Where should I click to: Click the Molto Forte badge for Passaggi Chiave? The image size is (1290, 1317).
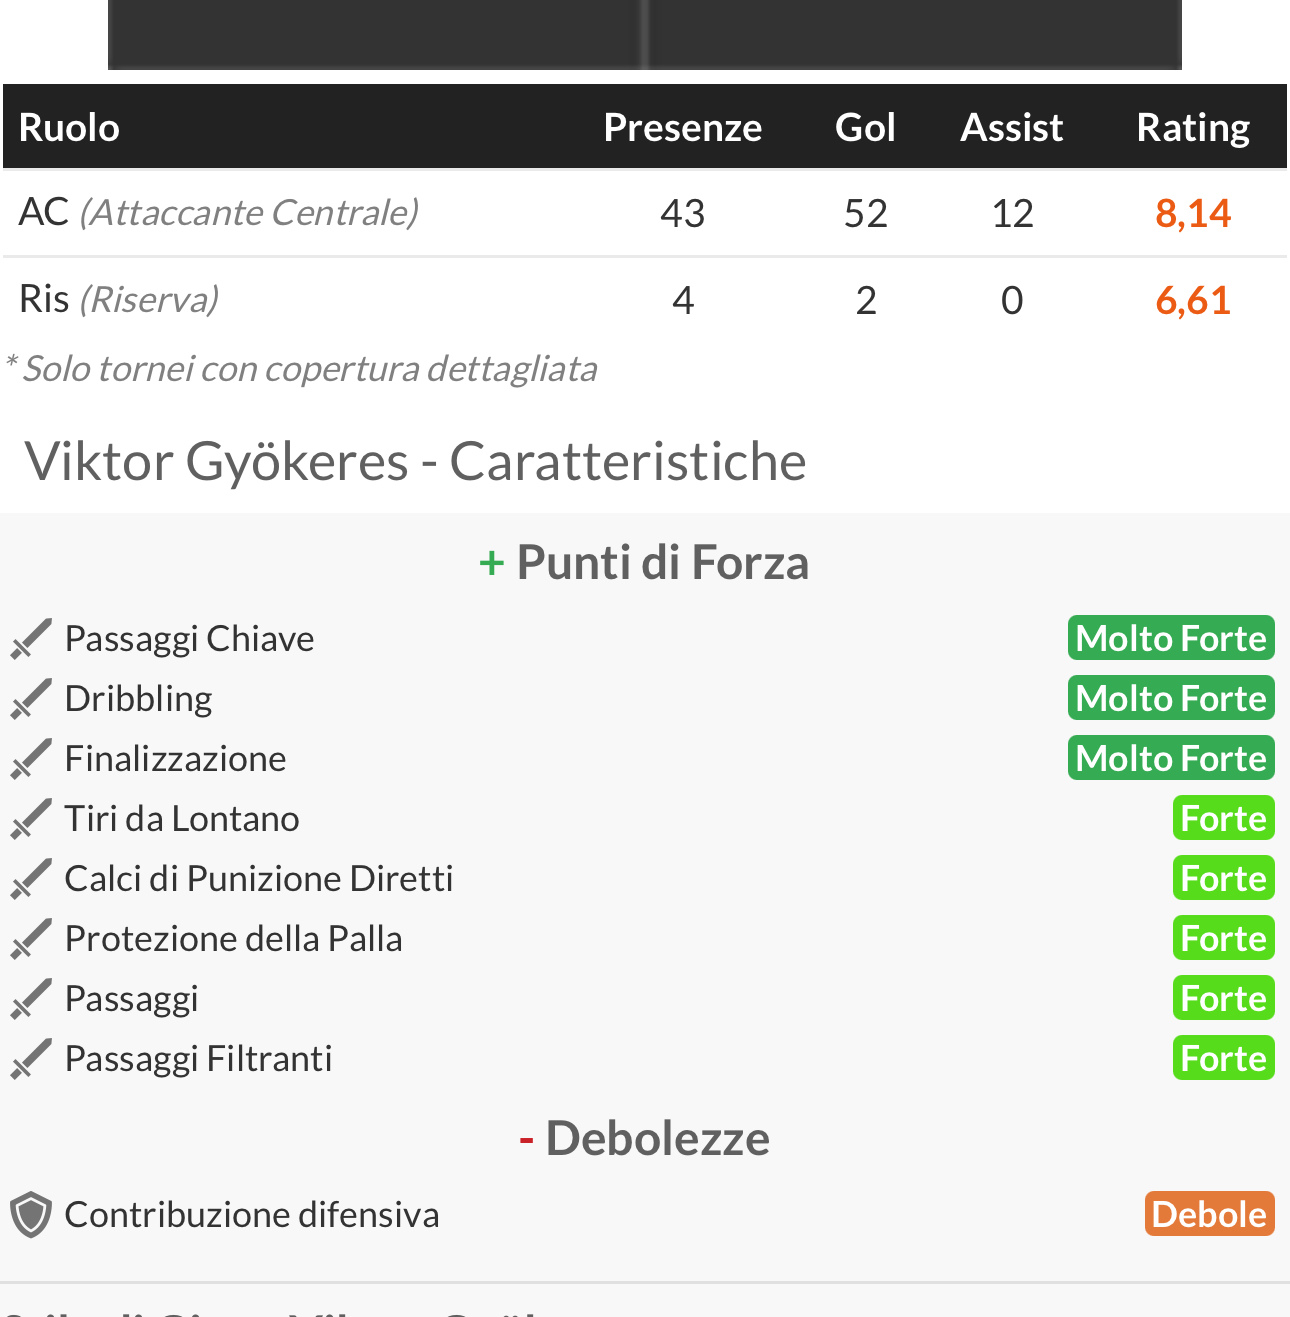(x=1171, y=638)
